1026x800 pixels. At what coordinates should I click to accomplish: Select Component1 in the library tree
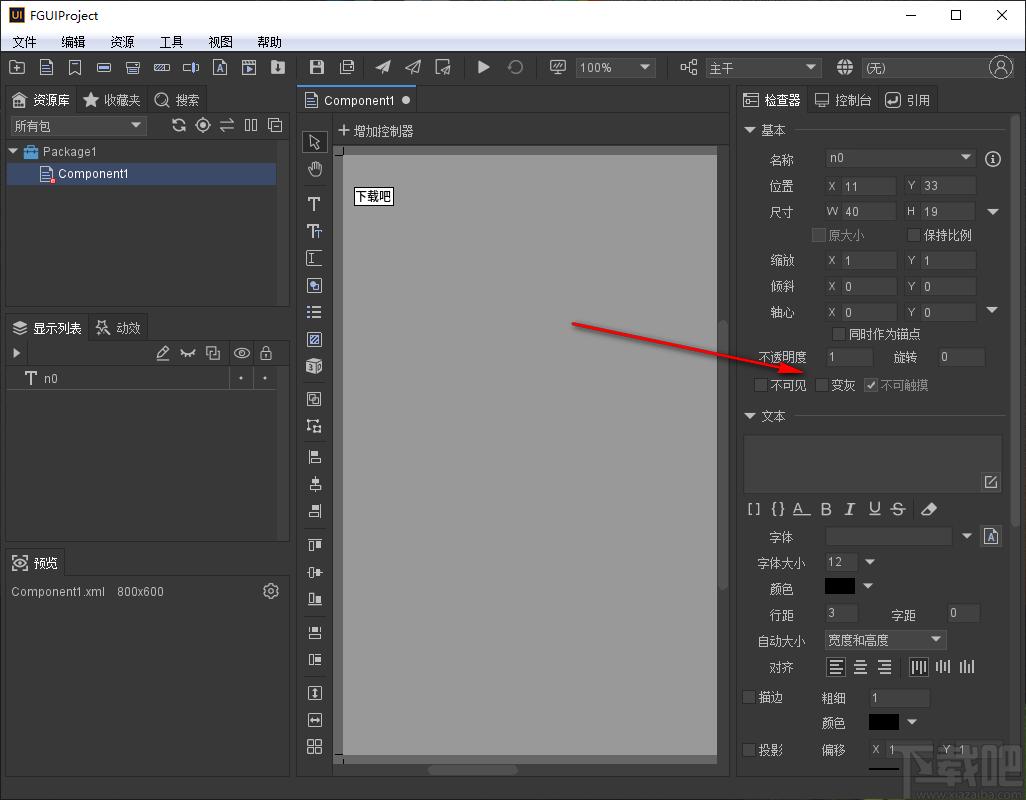tap(141, 173)
